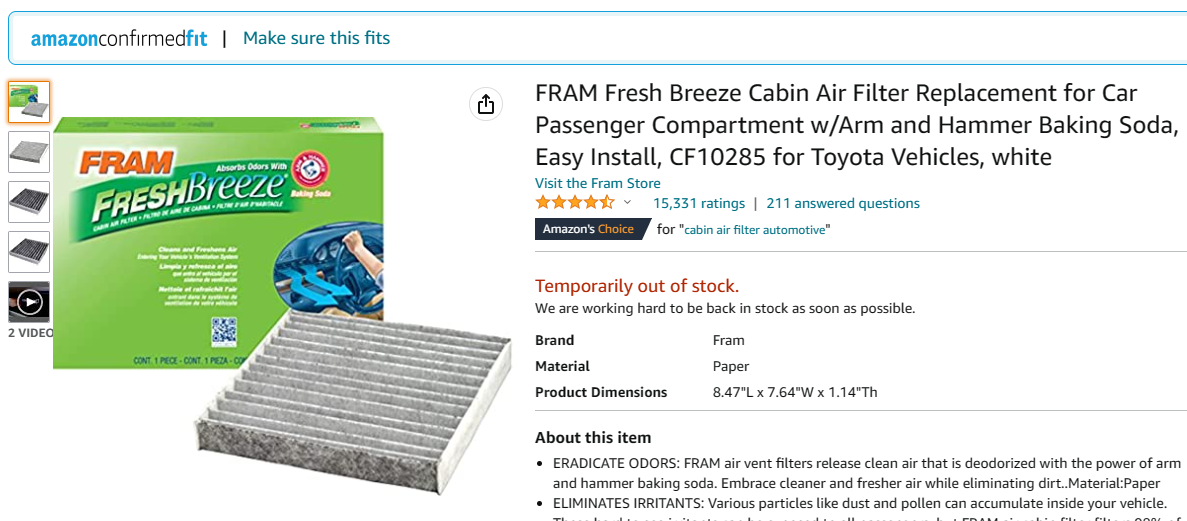Play the product video thumbnail
This screenshot has height=521, width=1187.
tap(29, 302)
